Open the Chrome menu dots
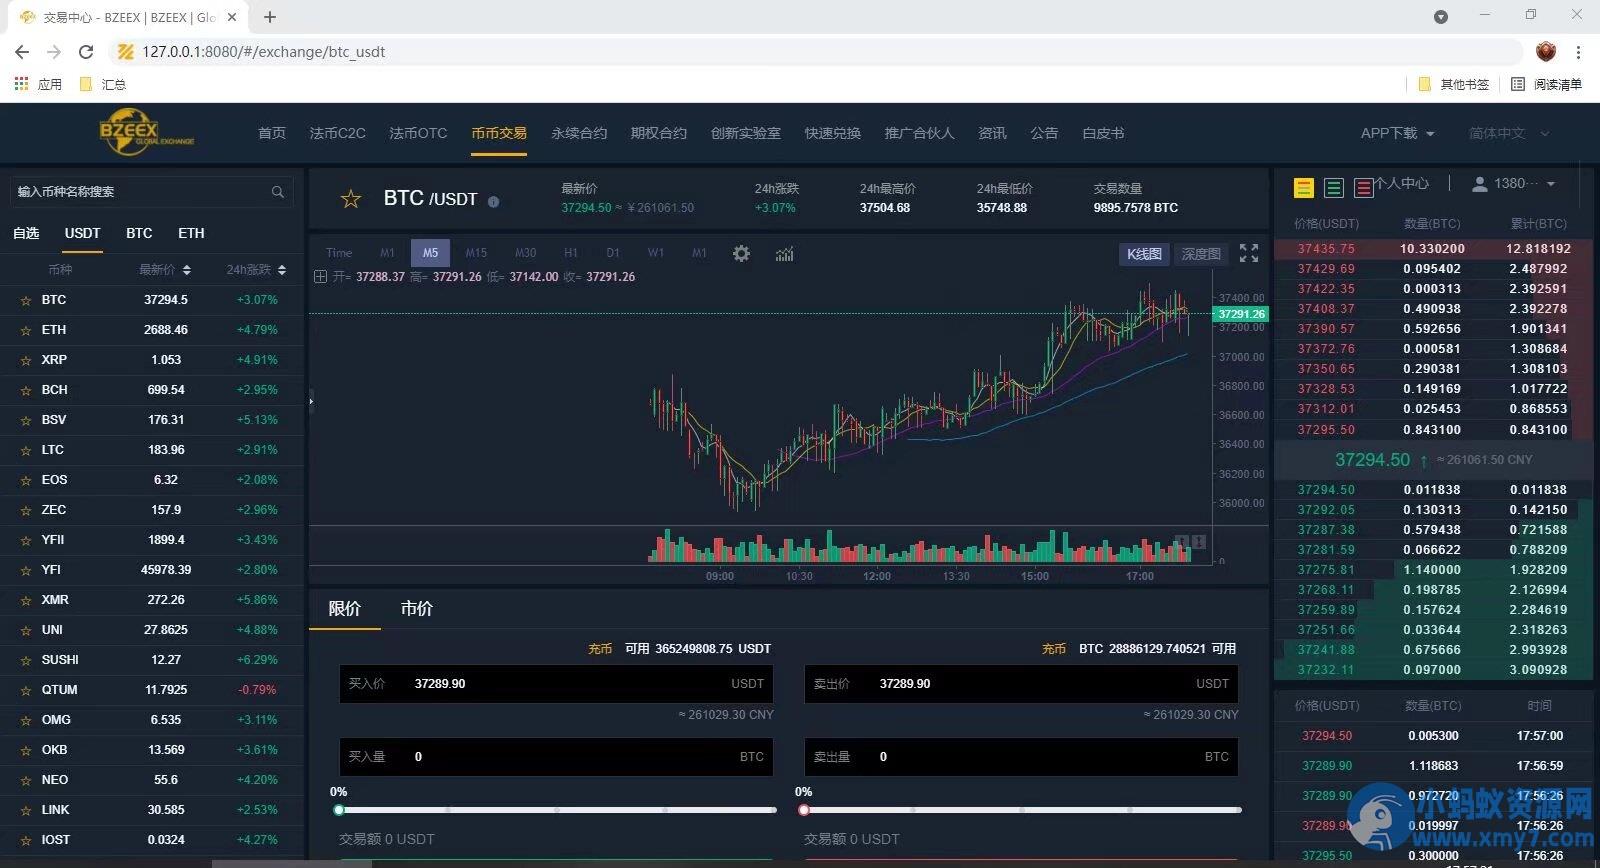The height and width of the screenshot is (868, 1600). [x=1579, y=52]
